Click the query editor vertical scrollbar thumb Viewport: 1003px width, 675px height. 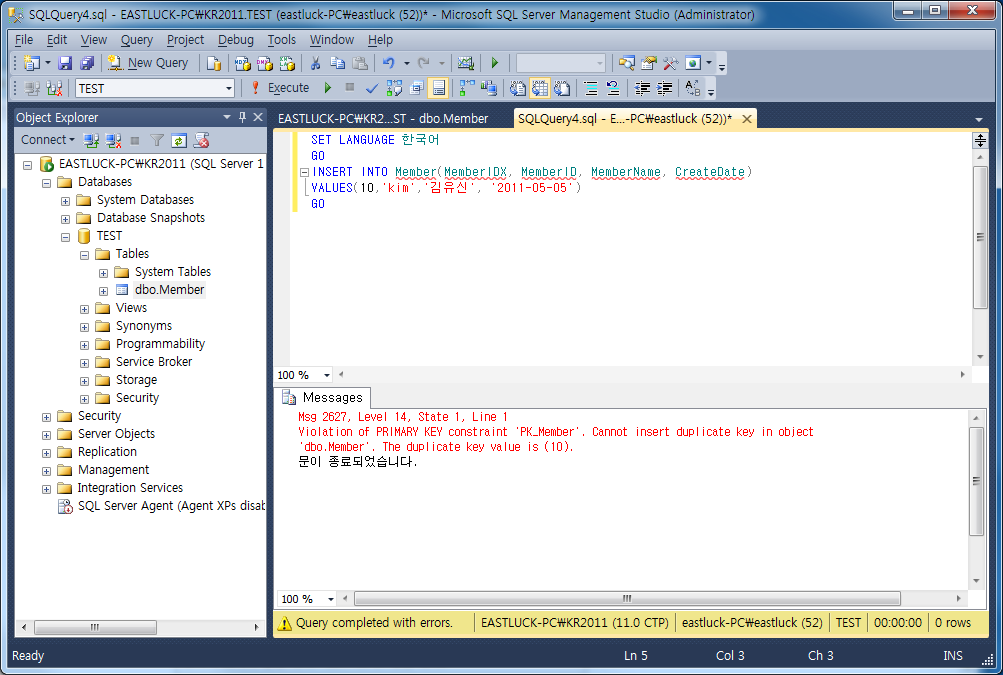[x=980, y=237]
